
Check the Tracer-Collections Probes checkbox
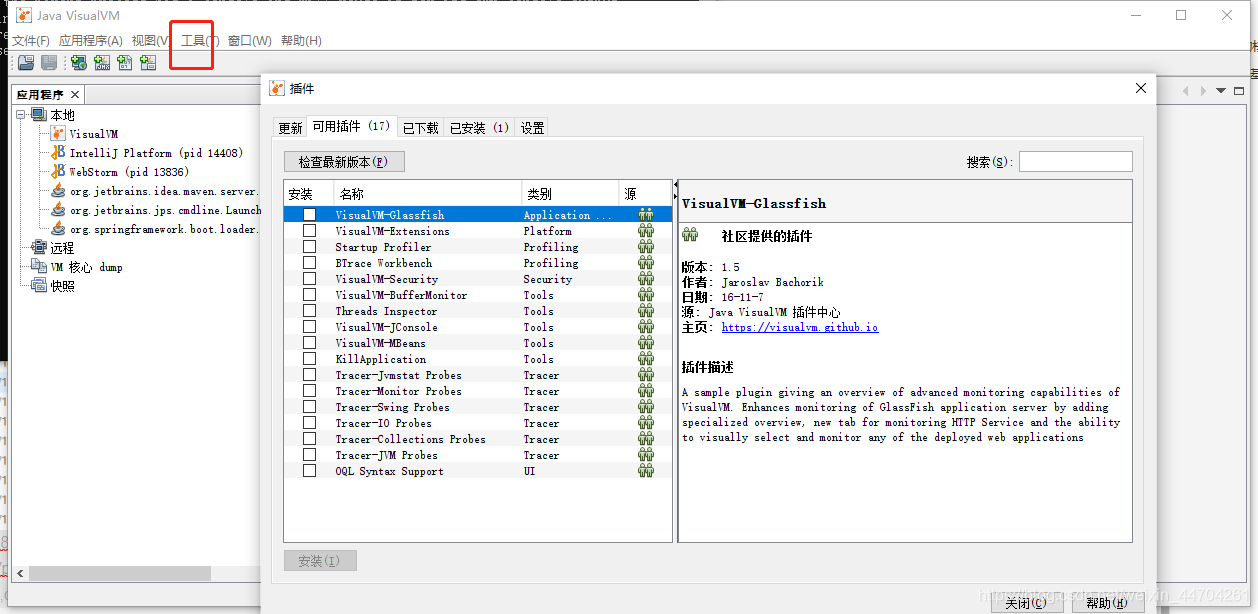pos(310,439)
